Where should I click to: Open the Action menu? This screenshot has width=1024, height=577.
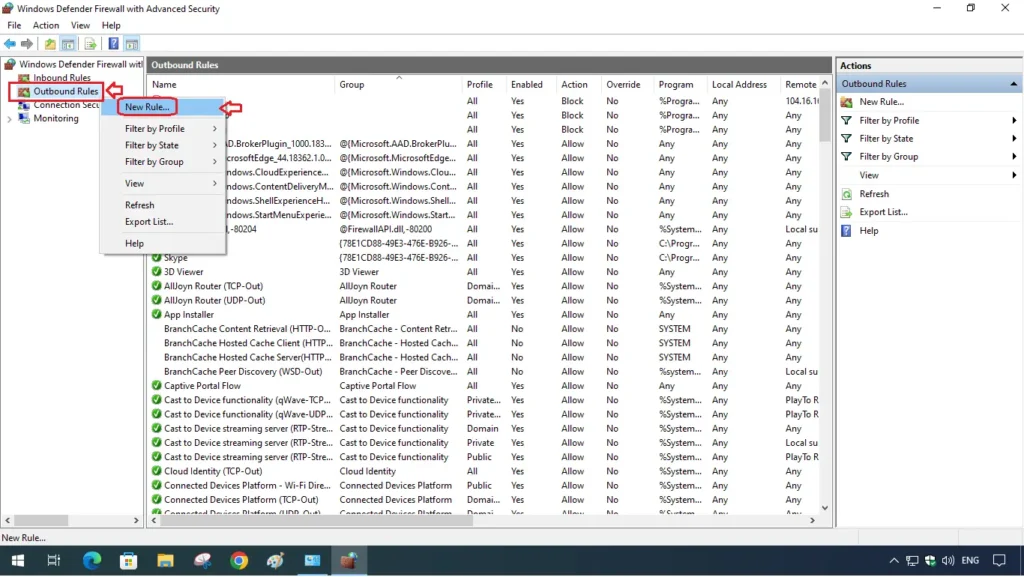click(x=46, y=25)
